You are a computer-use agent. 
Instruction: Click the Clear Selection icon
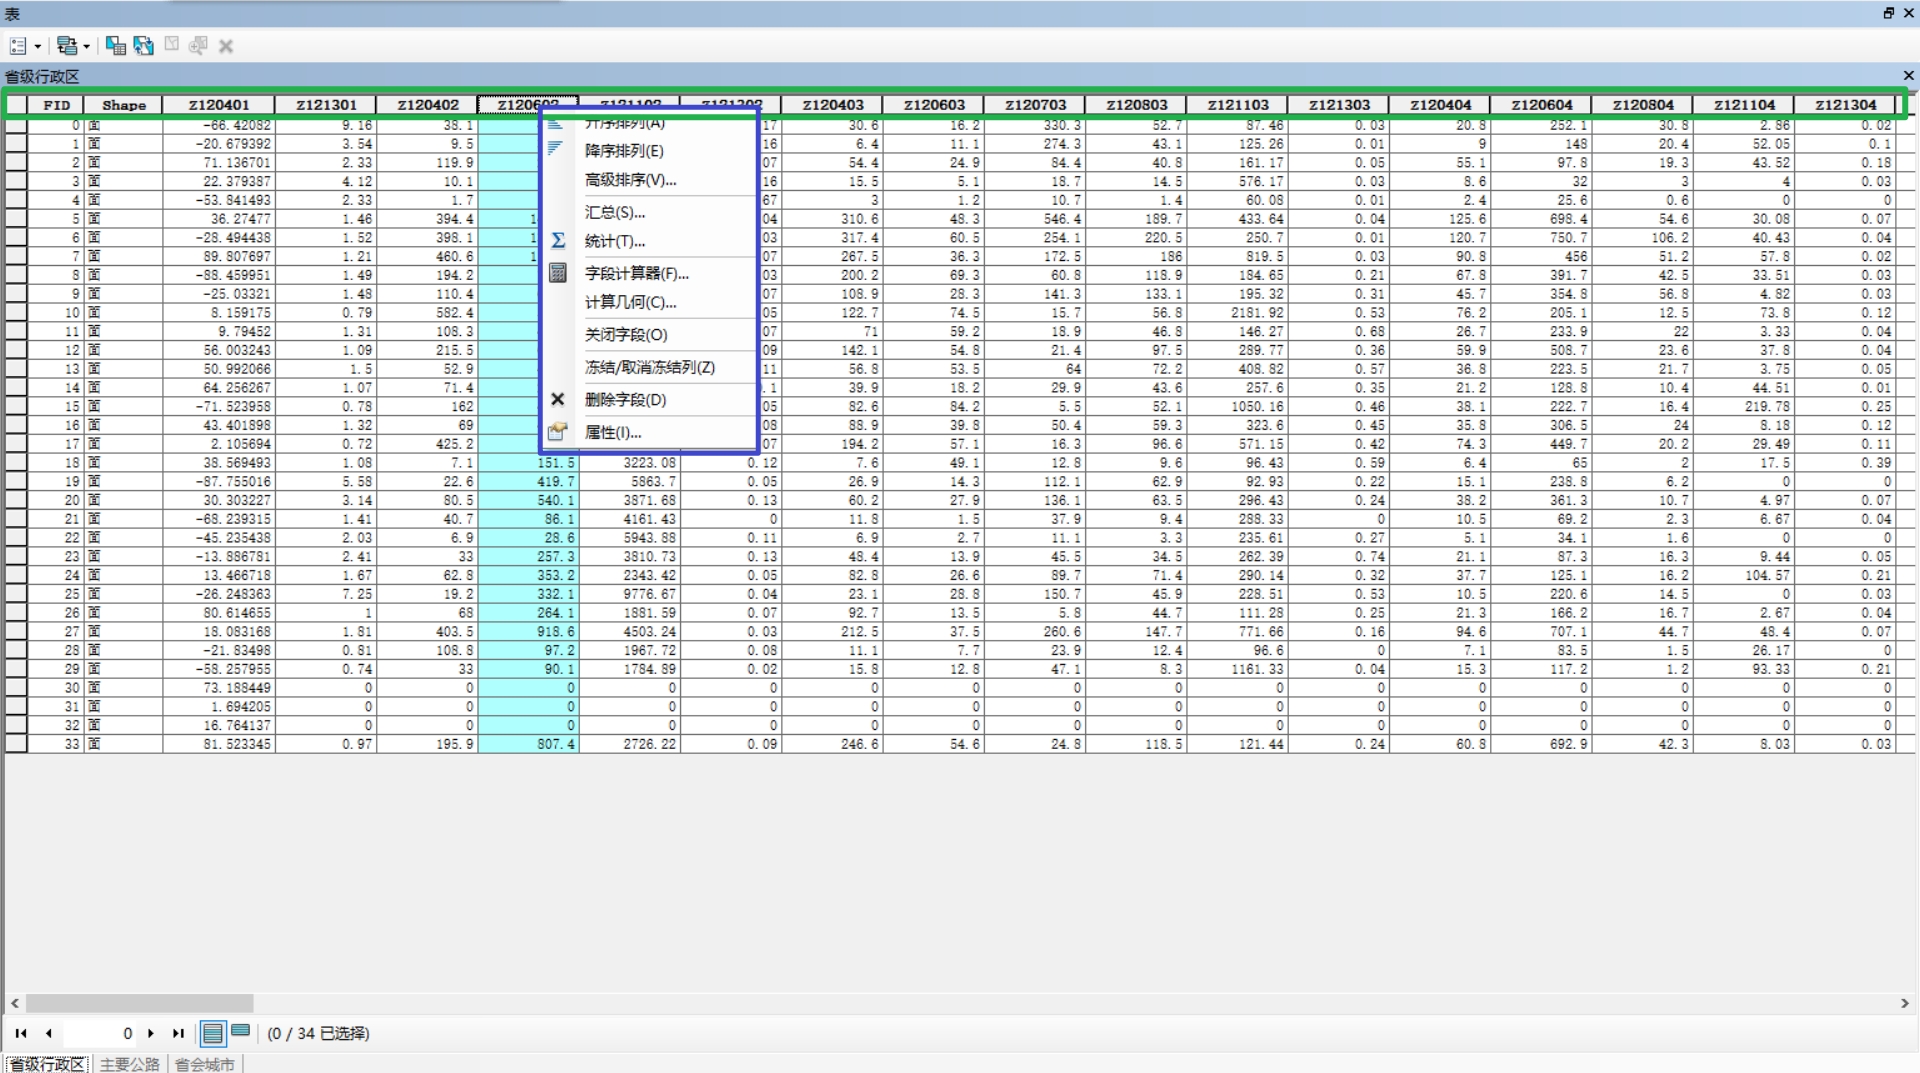171,45
